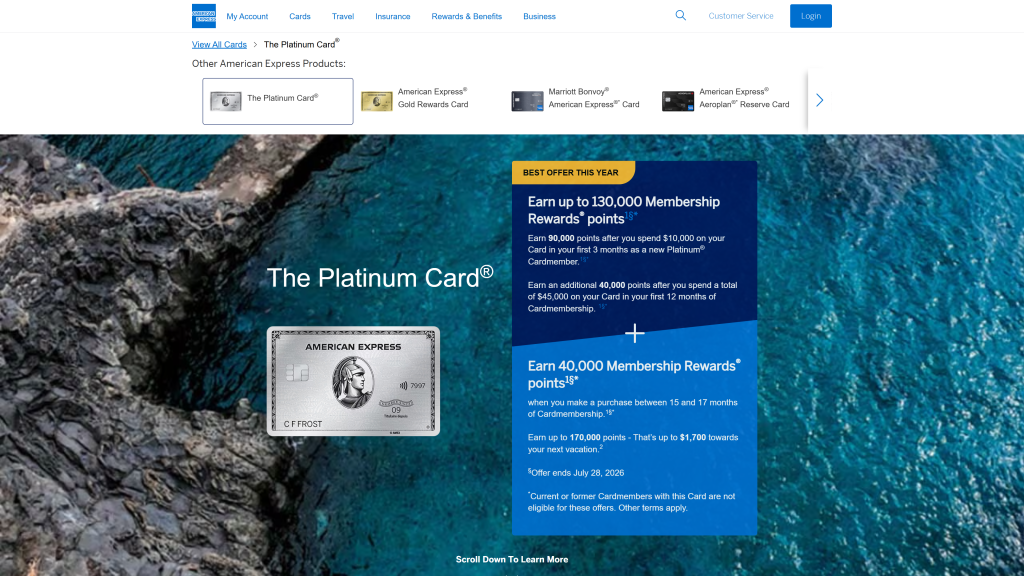Open the My Account menu
This screenshot has width=1024, height=576.
click(x=247, y=16)
